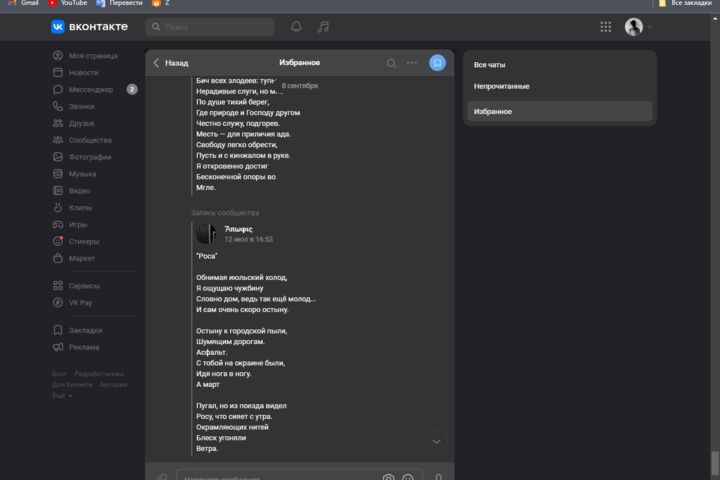The height and width of the screenshot is (480, 720).
Task: Open the Атиафіς community name link
Action: 238,229
